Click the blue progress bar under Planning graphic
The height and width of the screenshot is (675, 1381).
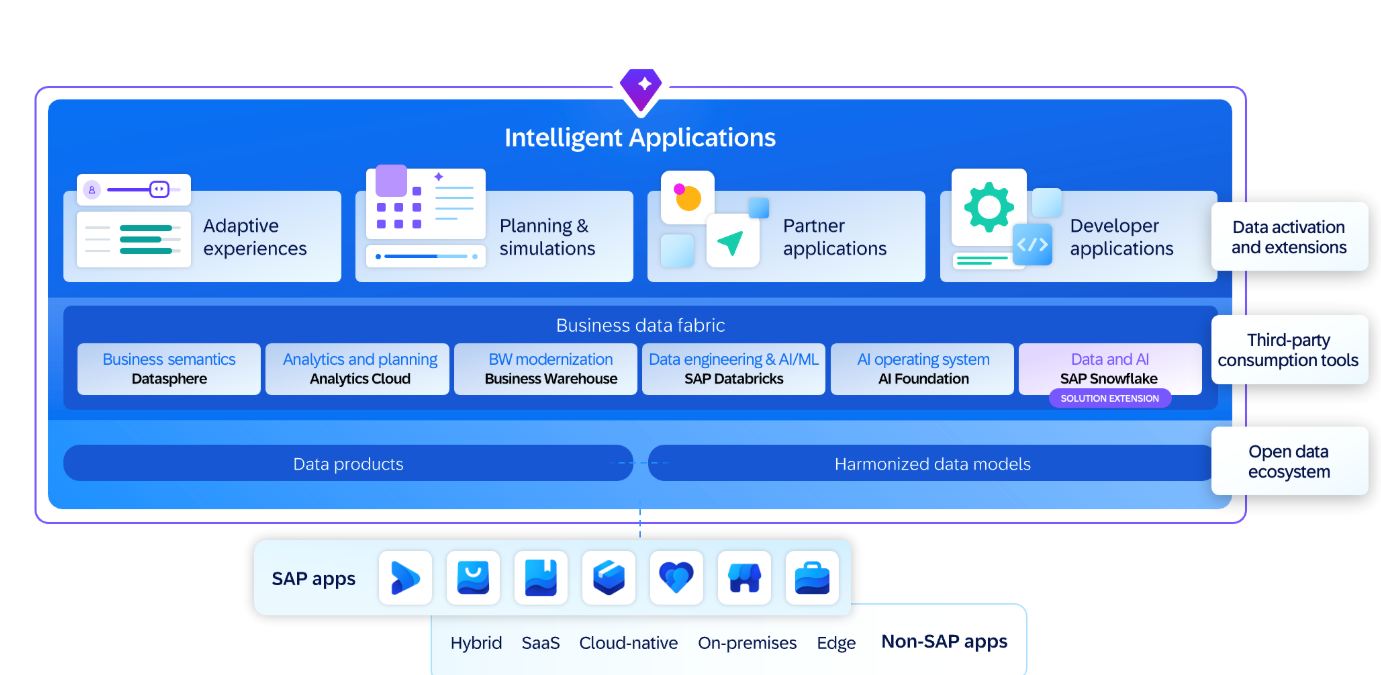click(x=426, y=256)
